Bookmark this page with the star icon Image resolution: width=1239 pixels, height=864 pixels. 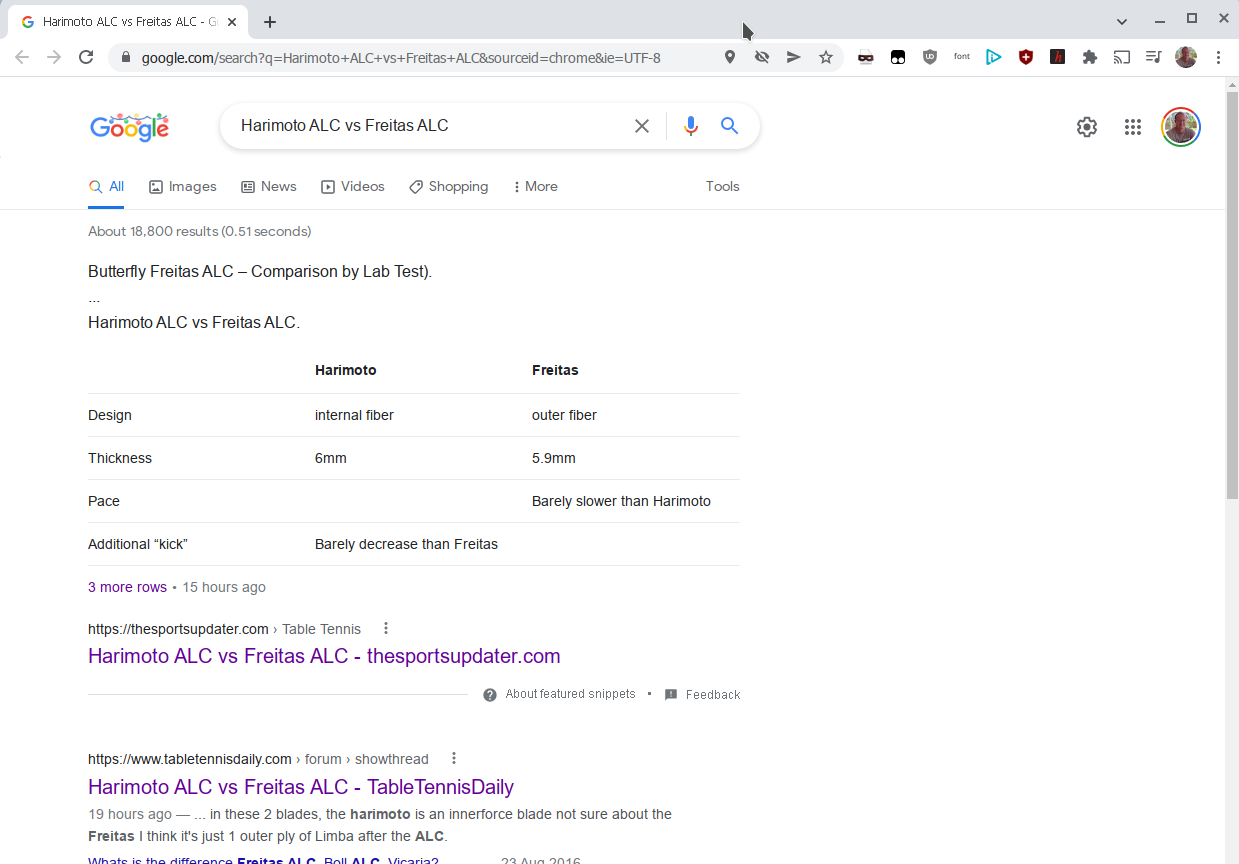pyautogui.click(x=826, y=58)
